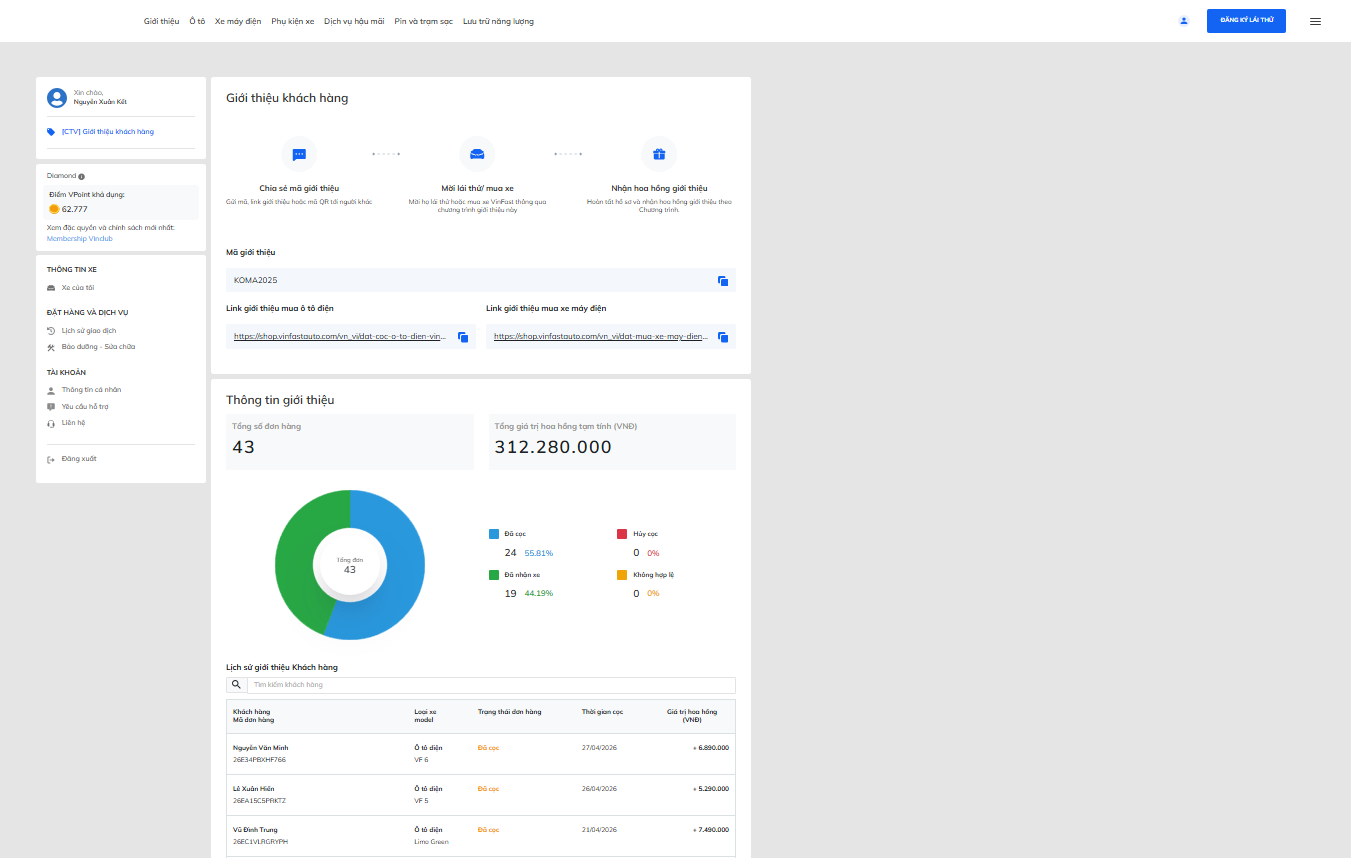Open the Giới thiệu menu item
Image resolution: width=1351 pixels, height=858 pixels.
click(161, 21)
